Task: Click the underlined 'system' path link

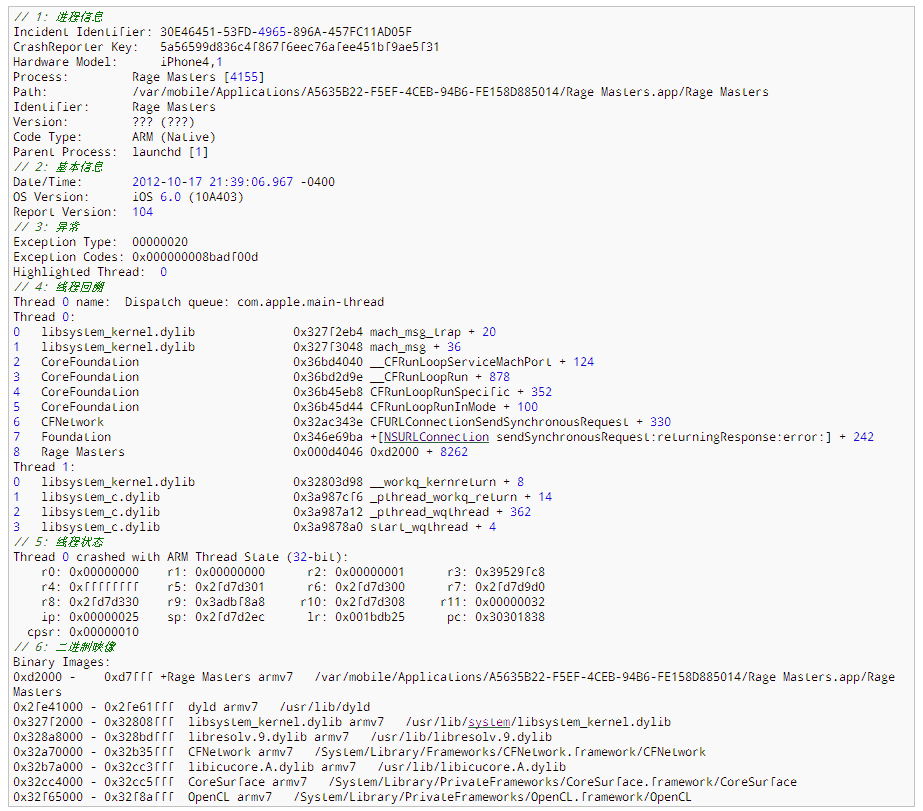Action: [489, 722]
